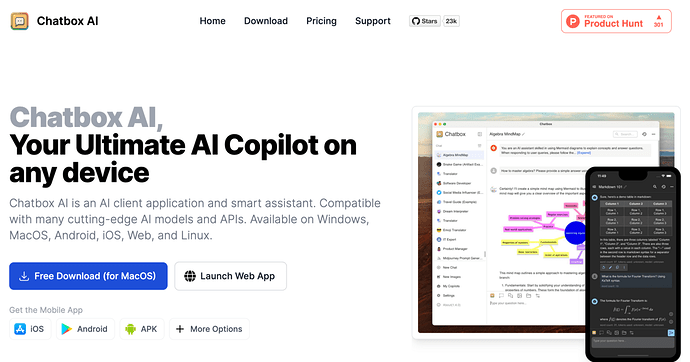Open the mobile phone screenshot
This screenshot has width=690, height=362.
633,264
